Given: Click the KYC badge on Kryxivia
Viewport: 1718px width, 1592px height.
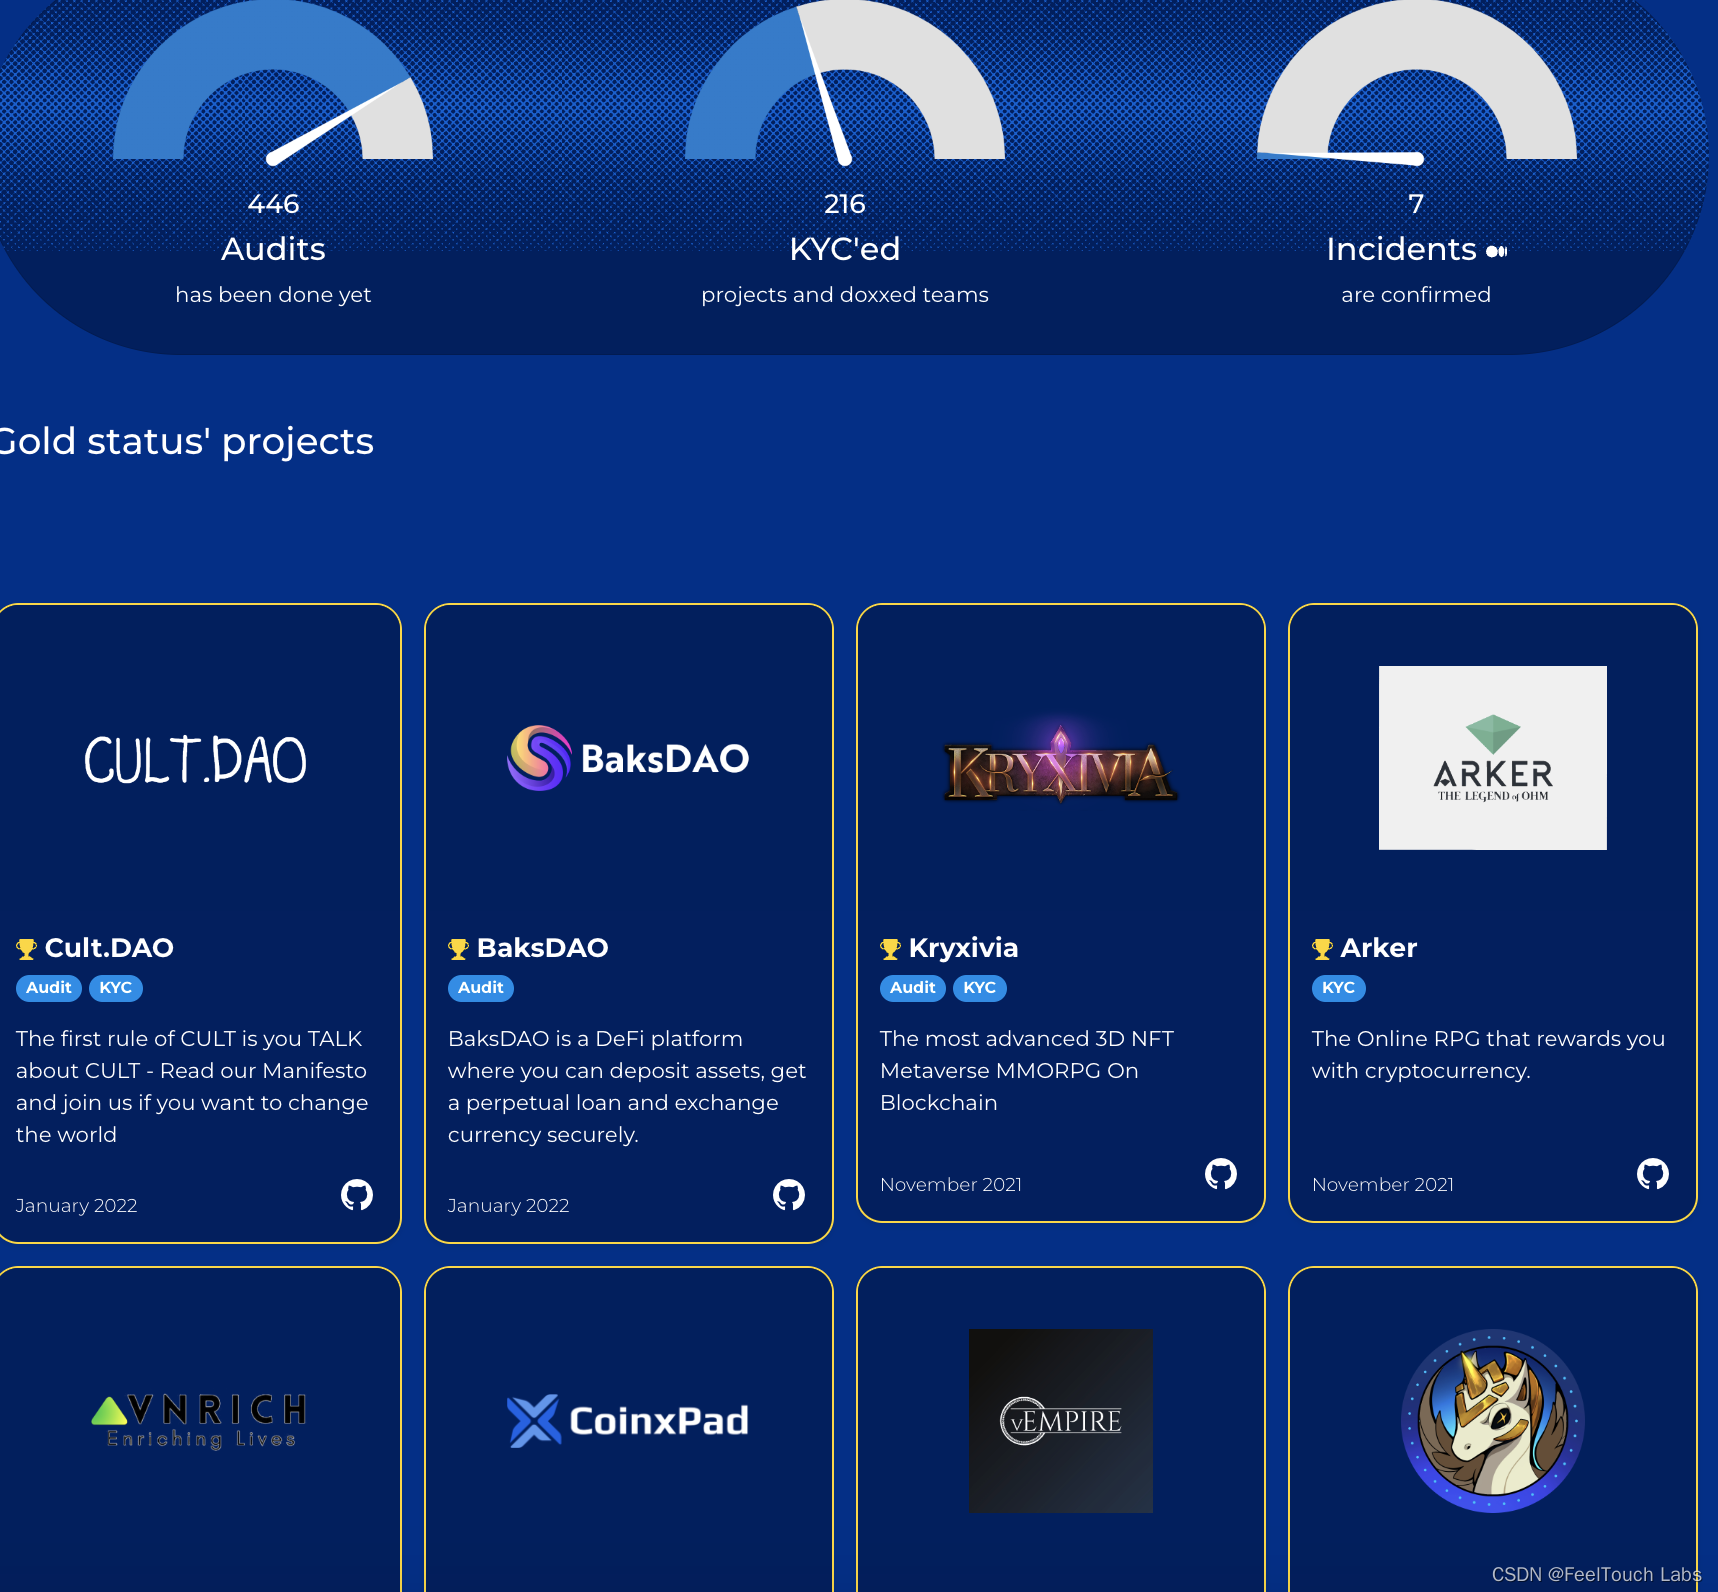Looking at the screenshot, I should pos(980,988).
